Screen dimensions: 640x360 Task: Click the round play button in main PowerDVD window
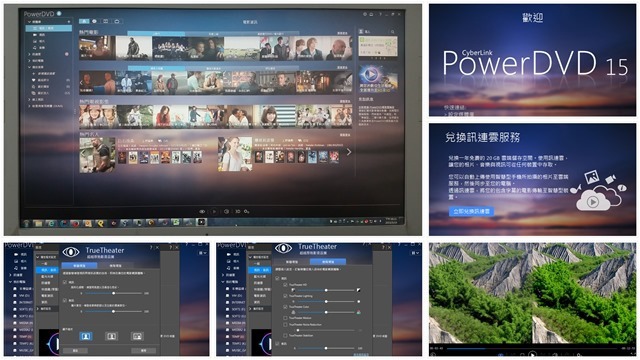coord(214,211)
